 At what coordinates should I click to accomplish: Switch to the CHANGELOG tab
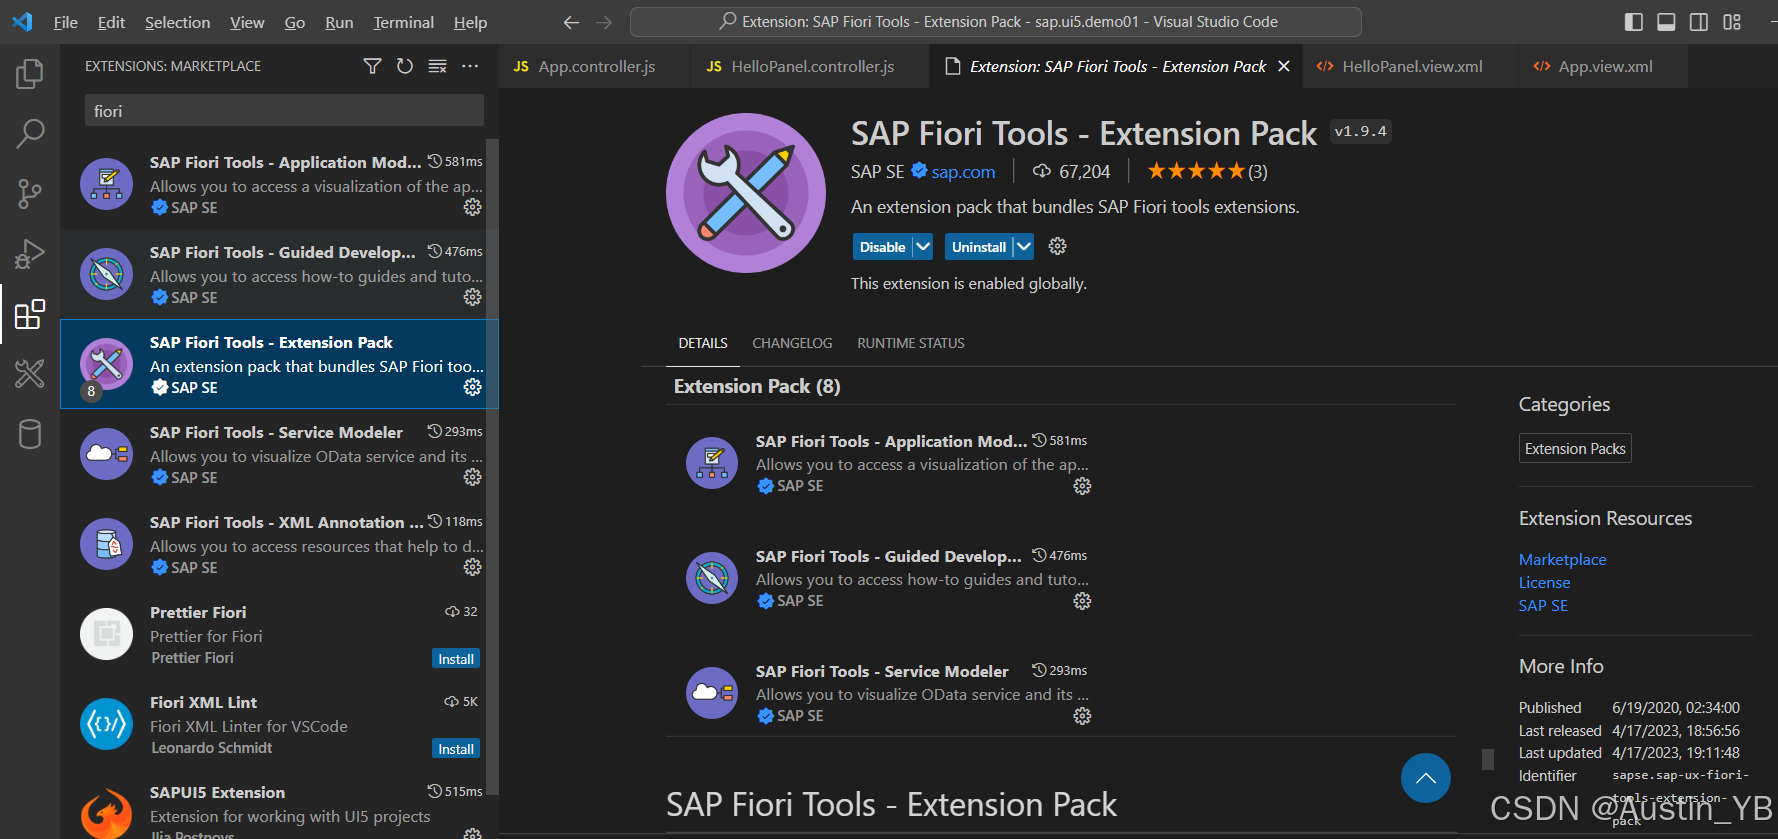(792, 343)
